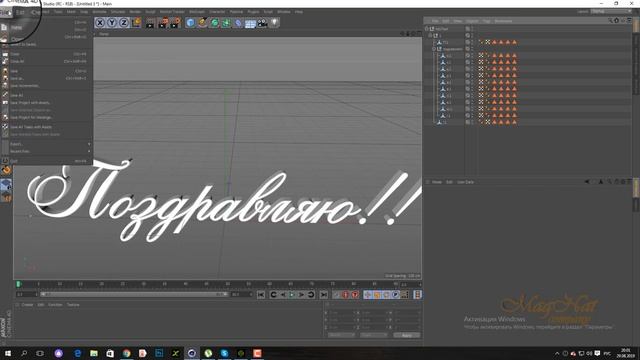Go to end of animation

(x=324, y=295)
